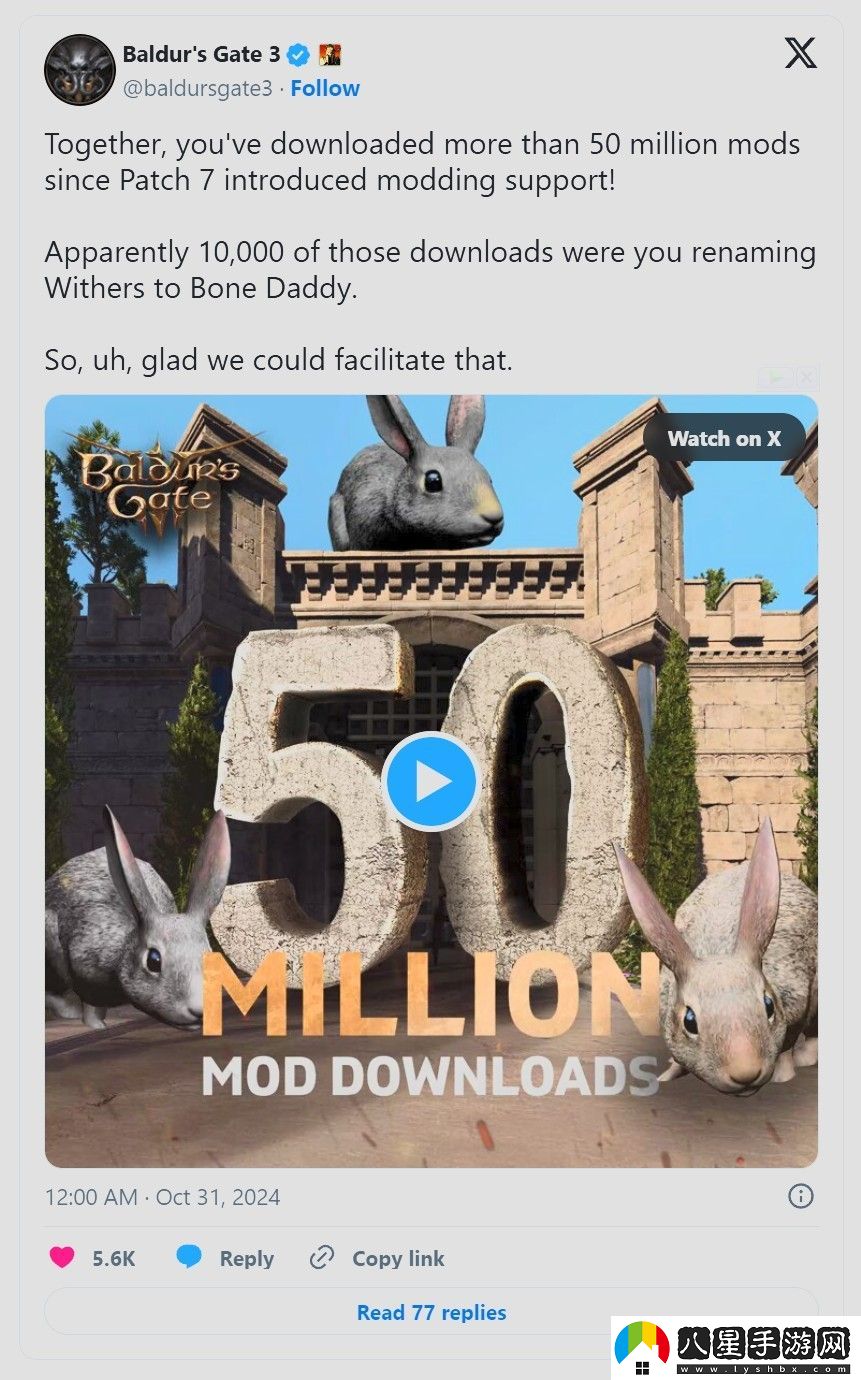861x1380 pixels.
Task: Click the video thumbnail Baldur's Gate logo
Action: pyautogui.click(x=147, y=475)
